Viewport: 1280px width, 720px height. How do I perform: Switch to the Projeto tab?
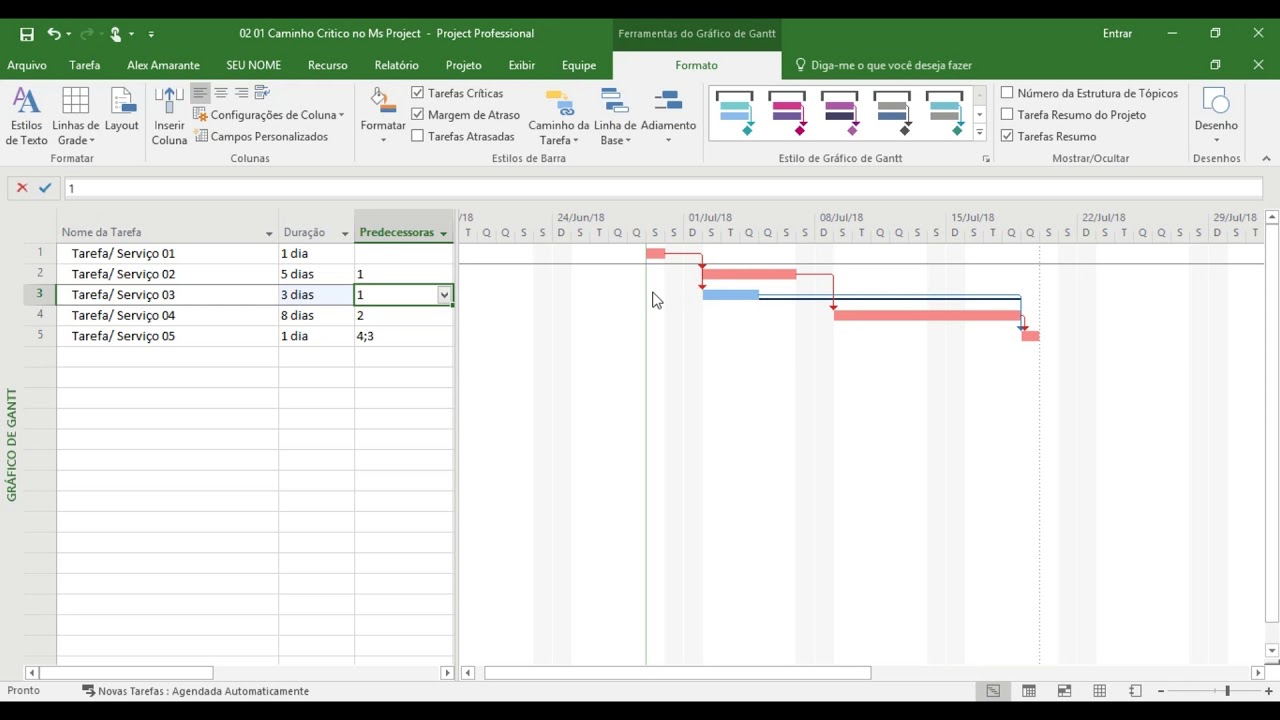point(463,65)
